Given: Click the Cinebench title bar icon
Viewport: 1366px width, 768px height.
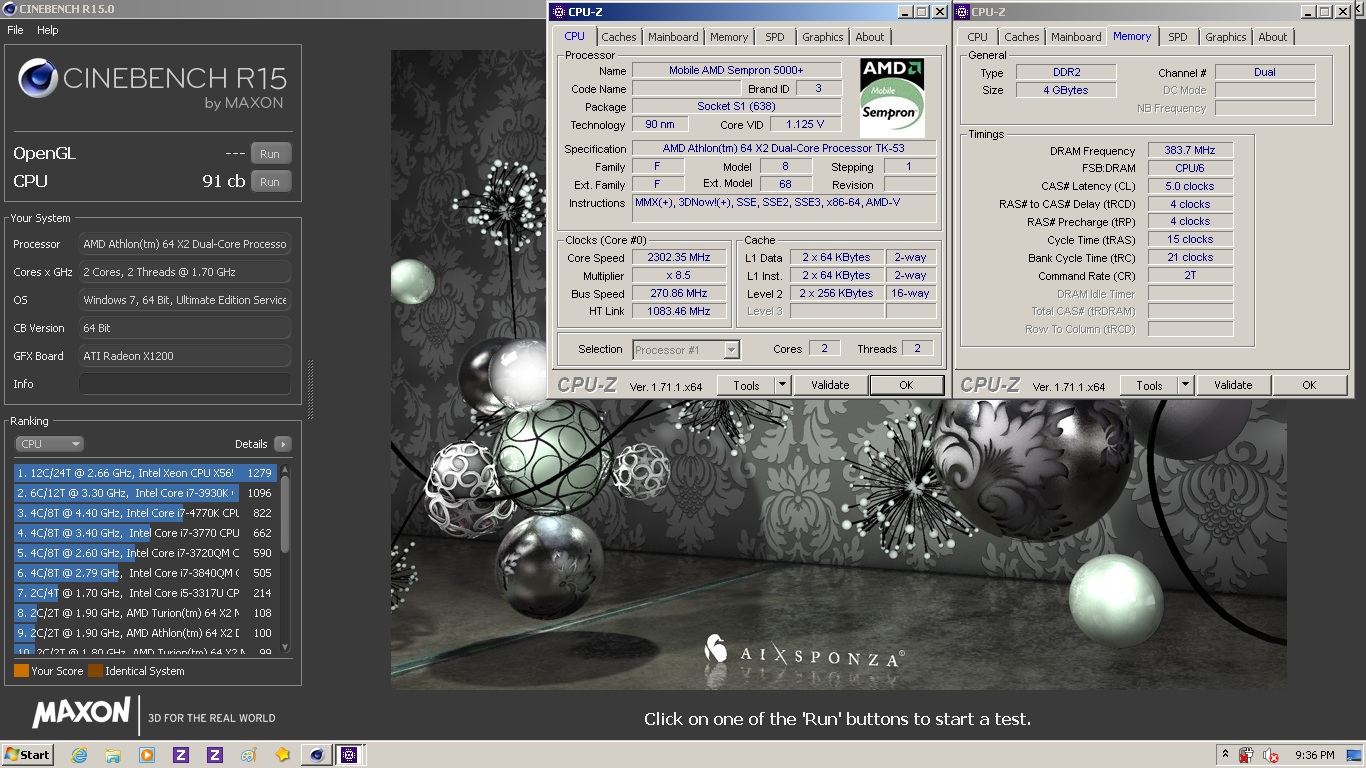Looking at the screenshot, I should 9,9.
